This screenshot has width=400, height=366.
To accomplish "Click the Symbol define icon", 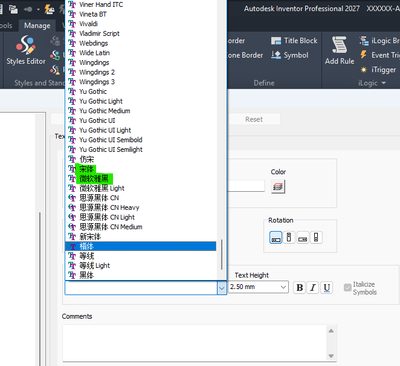I will click(x=276, y=55).
